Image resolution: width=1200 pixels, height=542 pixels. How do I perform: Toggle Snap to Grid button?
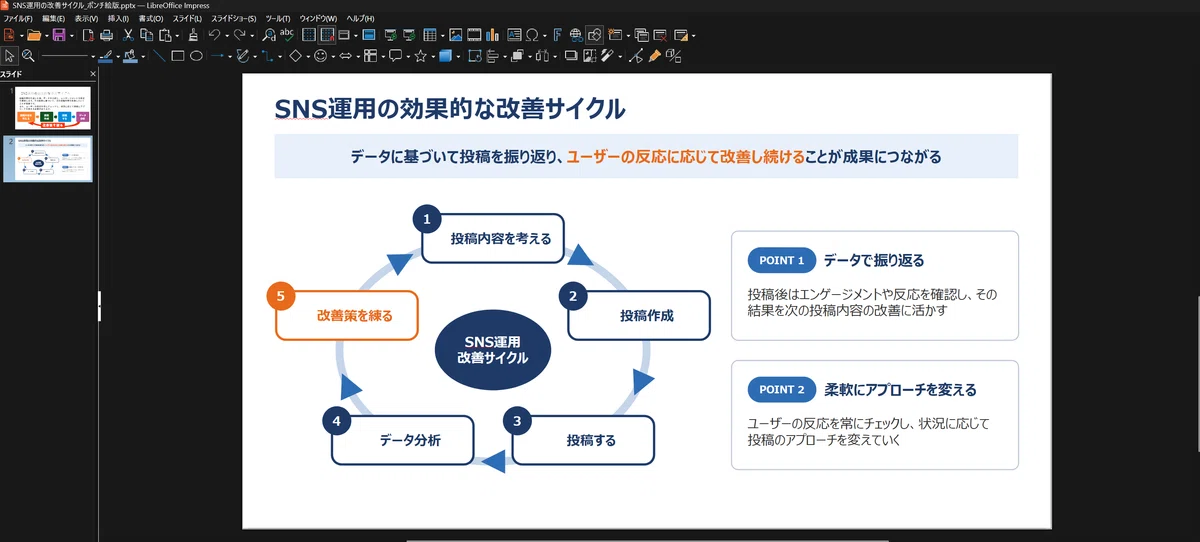coord(327,35)
